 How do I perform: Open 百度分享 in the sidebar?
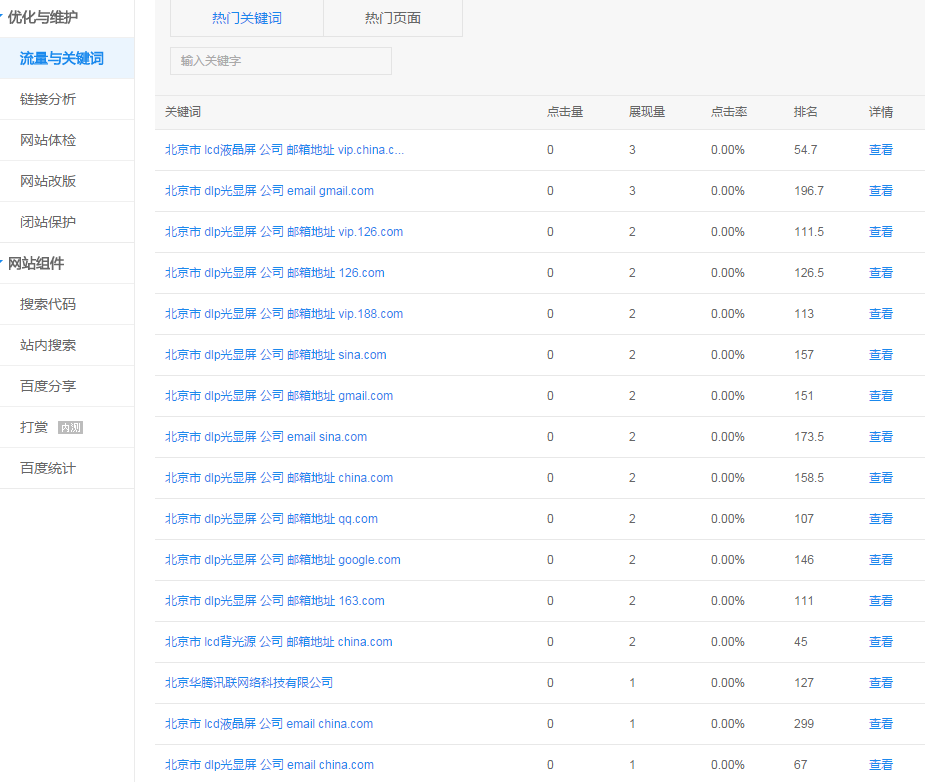(x=48, y=386)
